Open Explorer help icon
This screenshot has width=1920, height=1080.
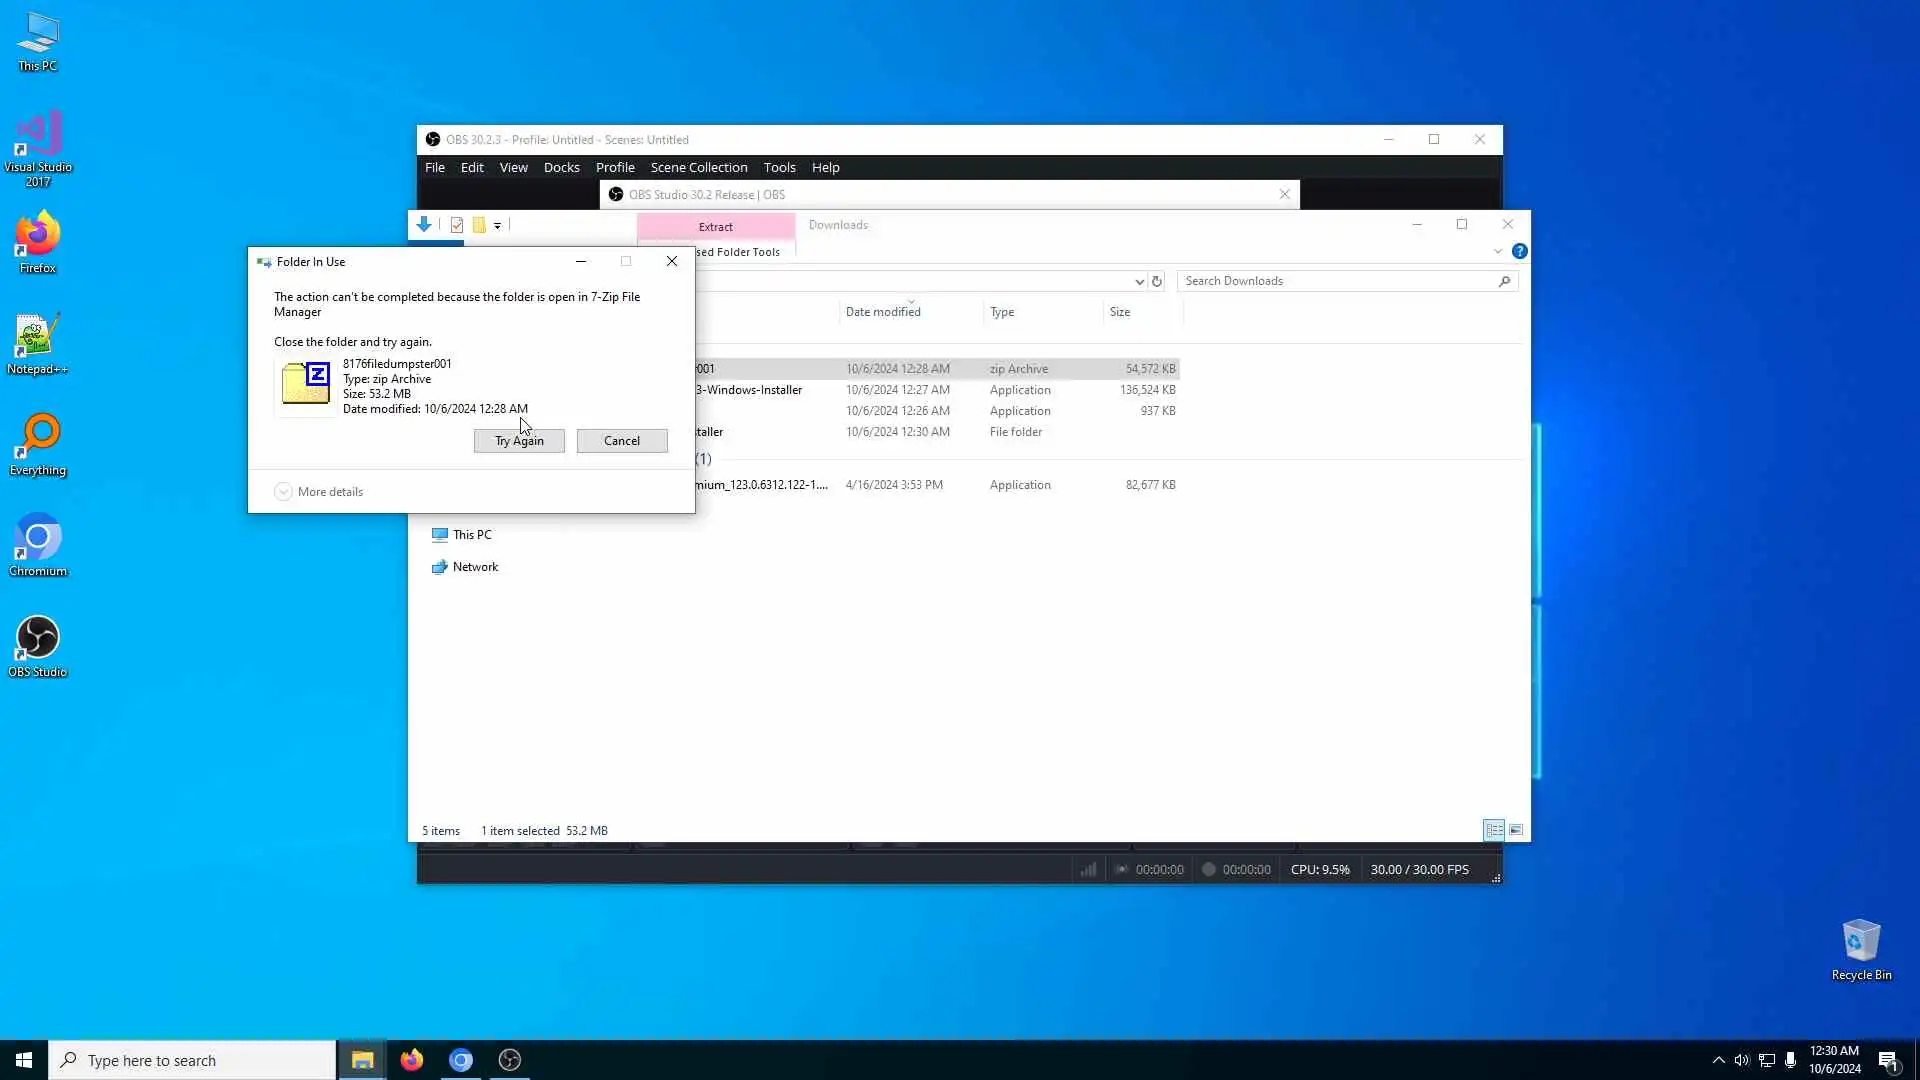[1519, 252]
